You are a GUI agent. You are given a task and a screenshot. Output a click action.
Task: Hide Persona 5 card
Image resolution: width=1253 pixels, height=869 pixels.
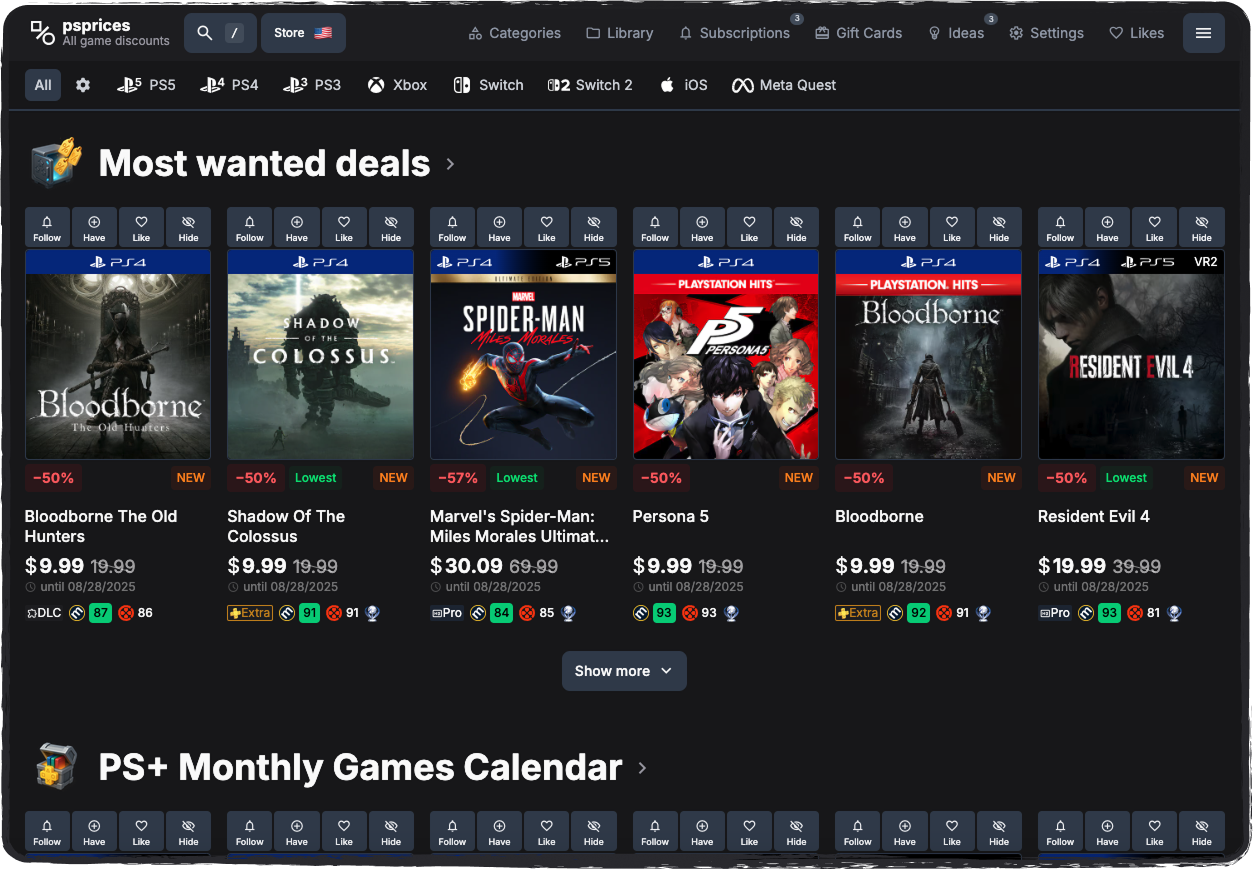pos(796,227)
